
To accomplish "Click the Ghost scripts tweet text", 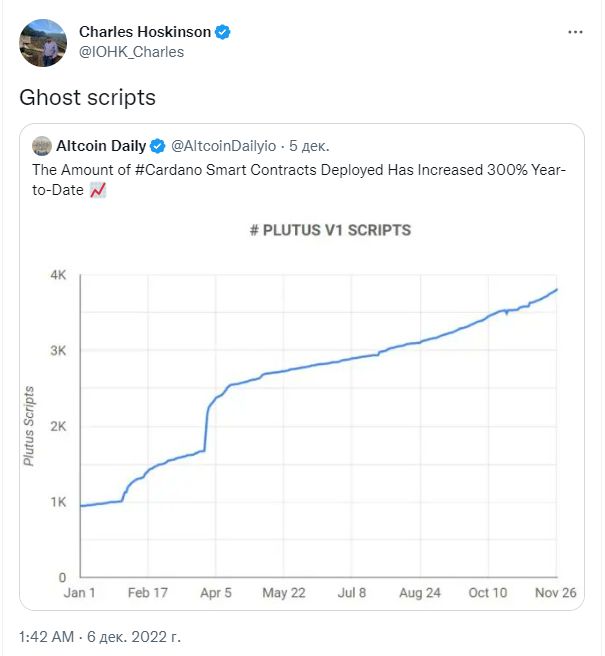I will click(x=87, y=97).
